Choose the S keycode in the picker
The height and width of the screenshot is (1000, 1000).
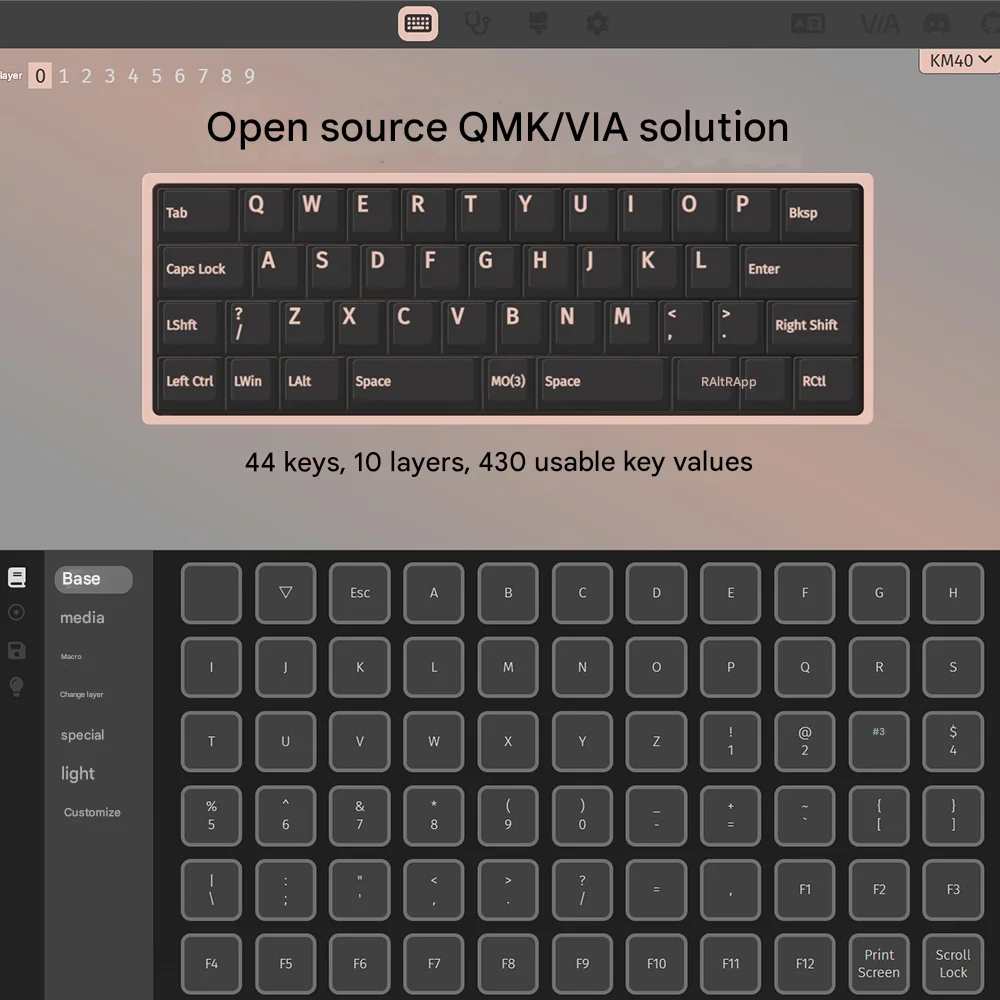pos(953,667)
